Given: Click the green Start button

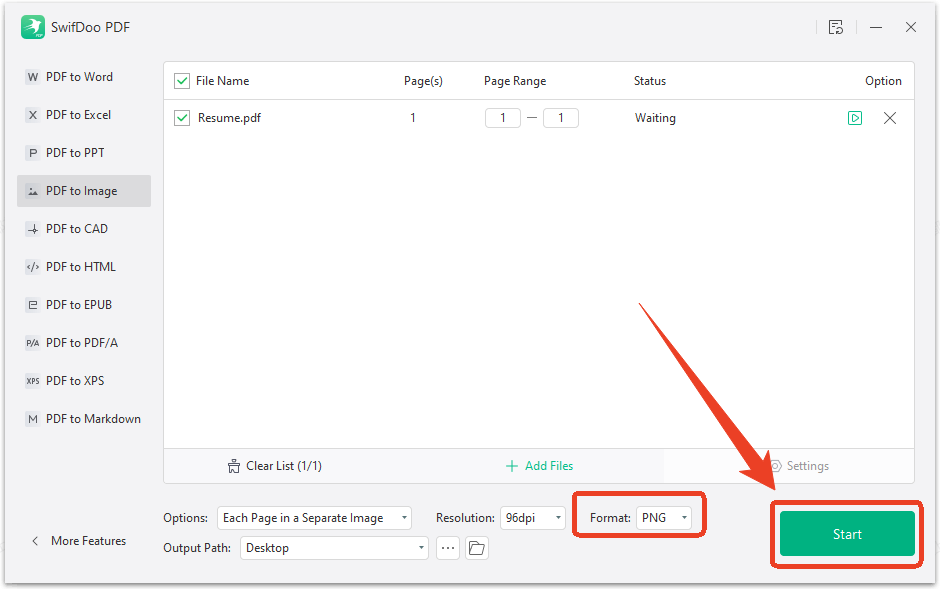Looking at the screenshot, I should tap(847, 534).
